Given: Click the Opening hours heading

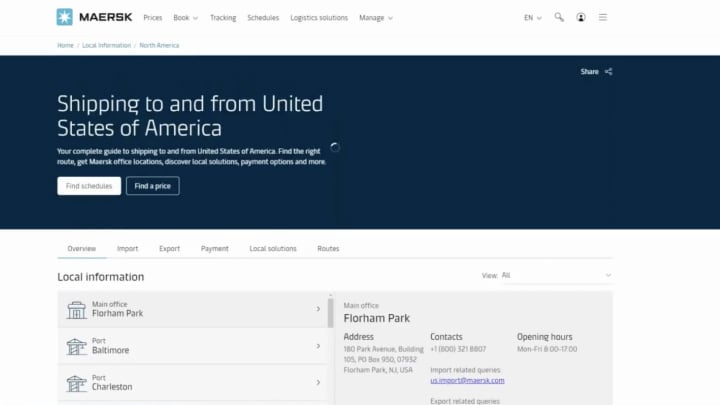Looking at the screenshot, I should tap(545, 337).
